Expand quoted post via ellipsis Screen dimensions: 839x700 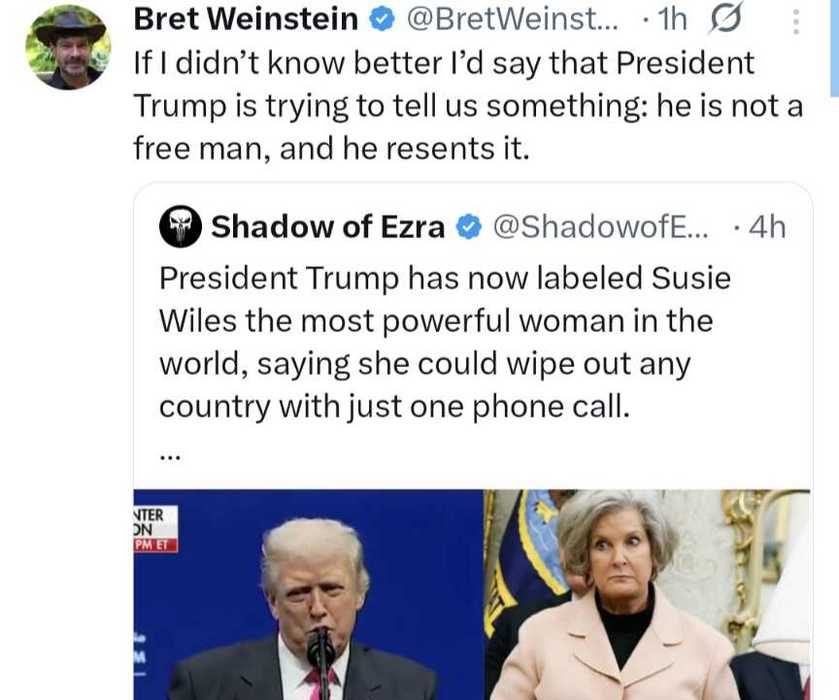click(171, 456)
